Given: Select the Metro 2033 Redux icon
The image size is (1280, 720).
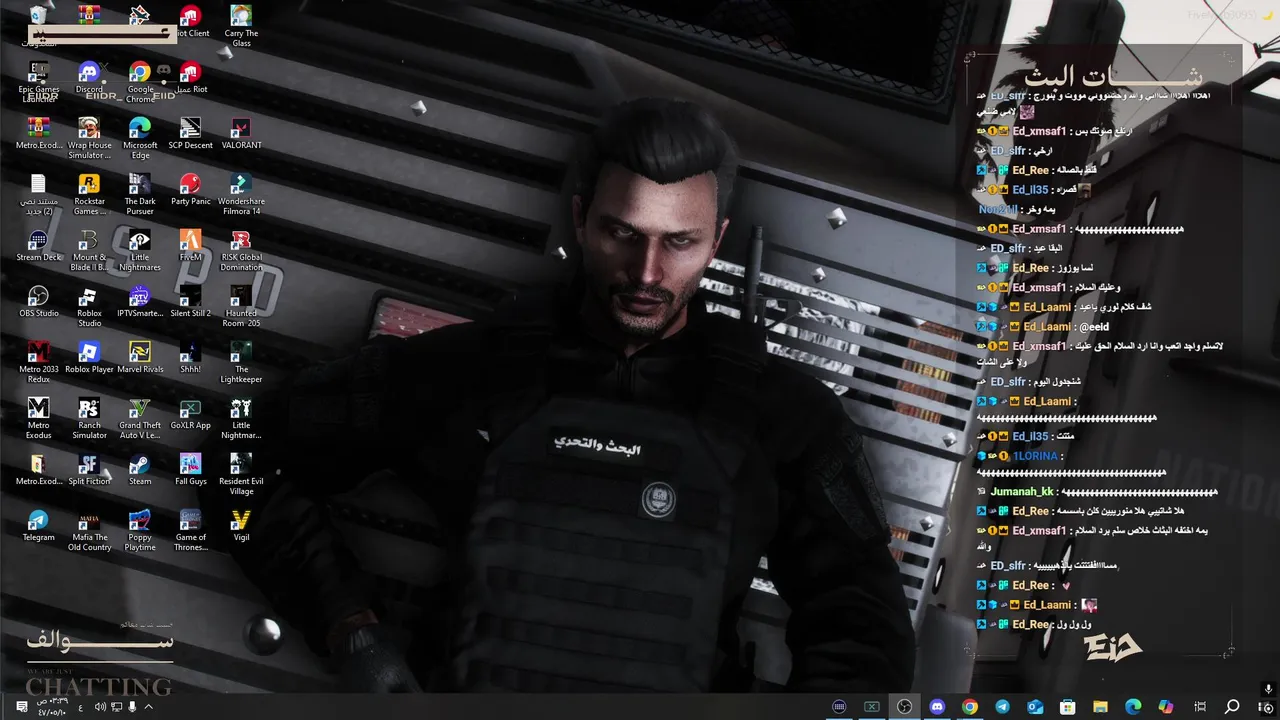Looking at the screenshot, I should (x=38, y=362).
